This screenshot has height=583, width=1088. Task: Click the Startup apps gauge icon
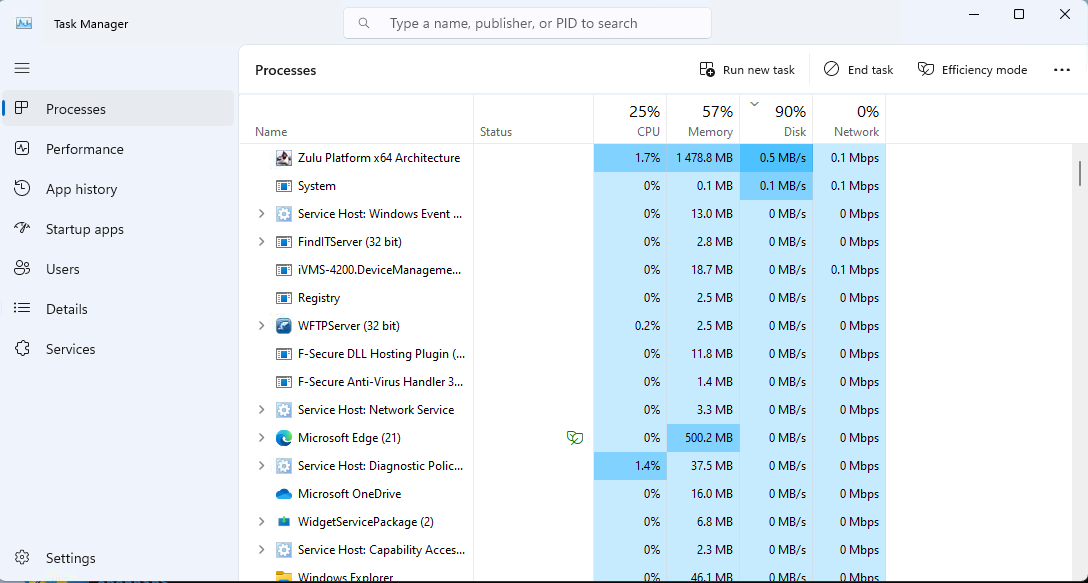tap(22, 228)
